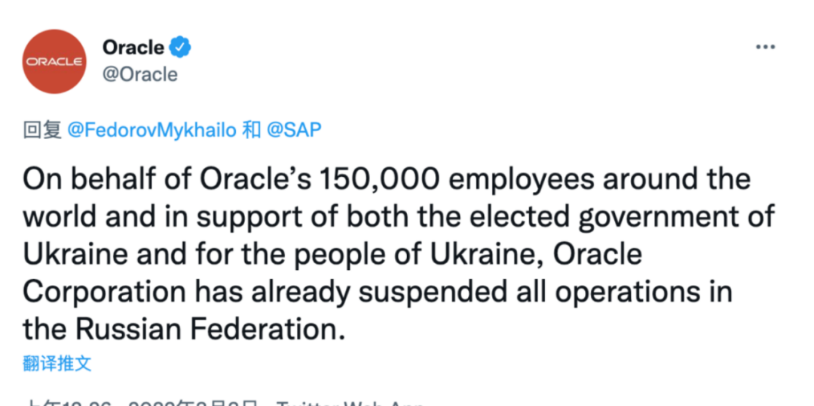Click the word 'Corporation' in the tweet
This screenshot has width=814, height=406.
pos(104,292)
